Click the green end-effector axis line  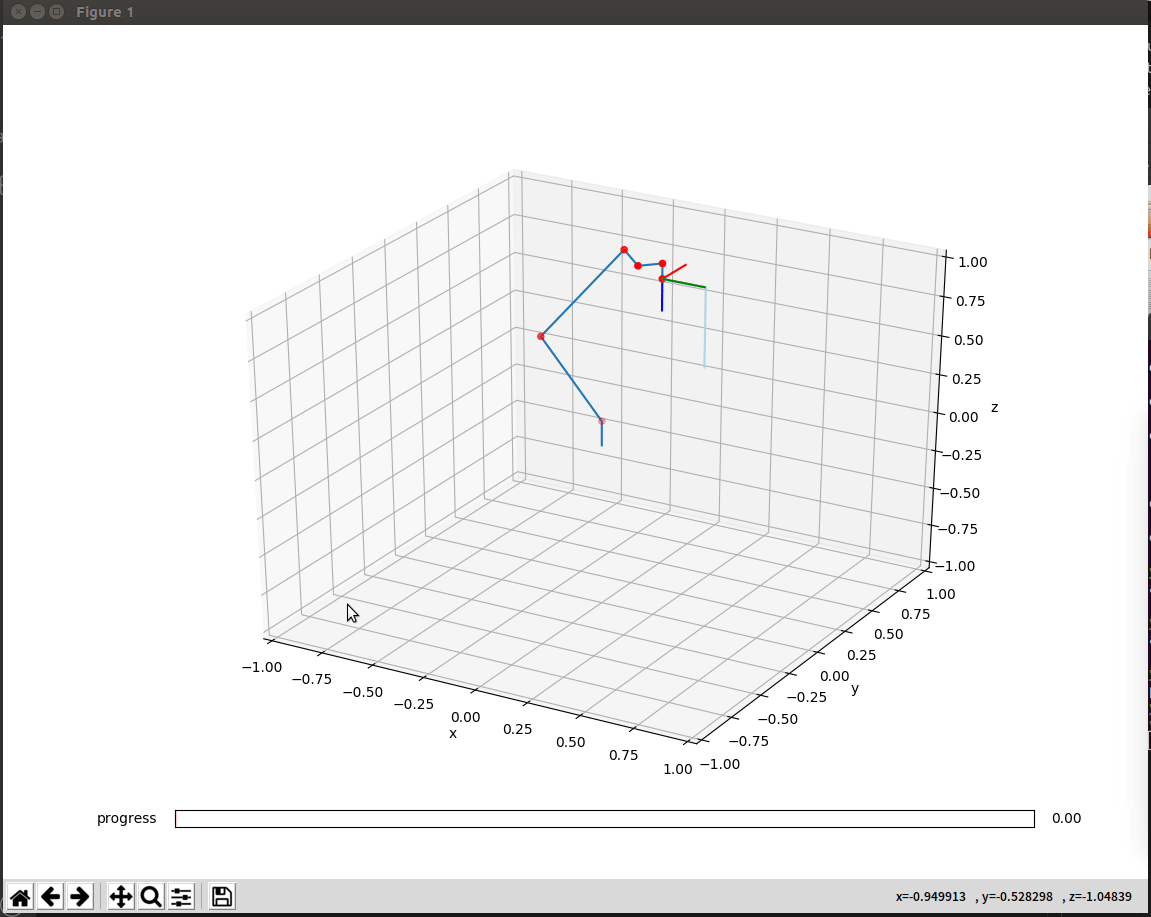tap(686, 284)
